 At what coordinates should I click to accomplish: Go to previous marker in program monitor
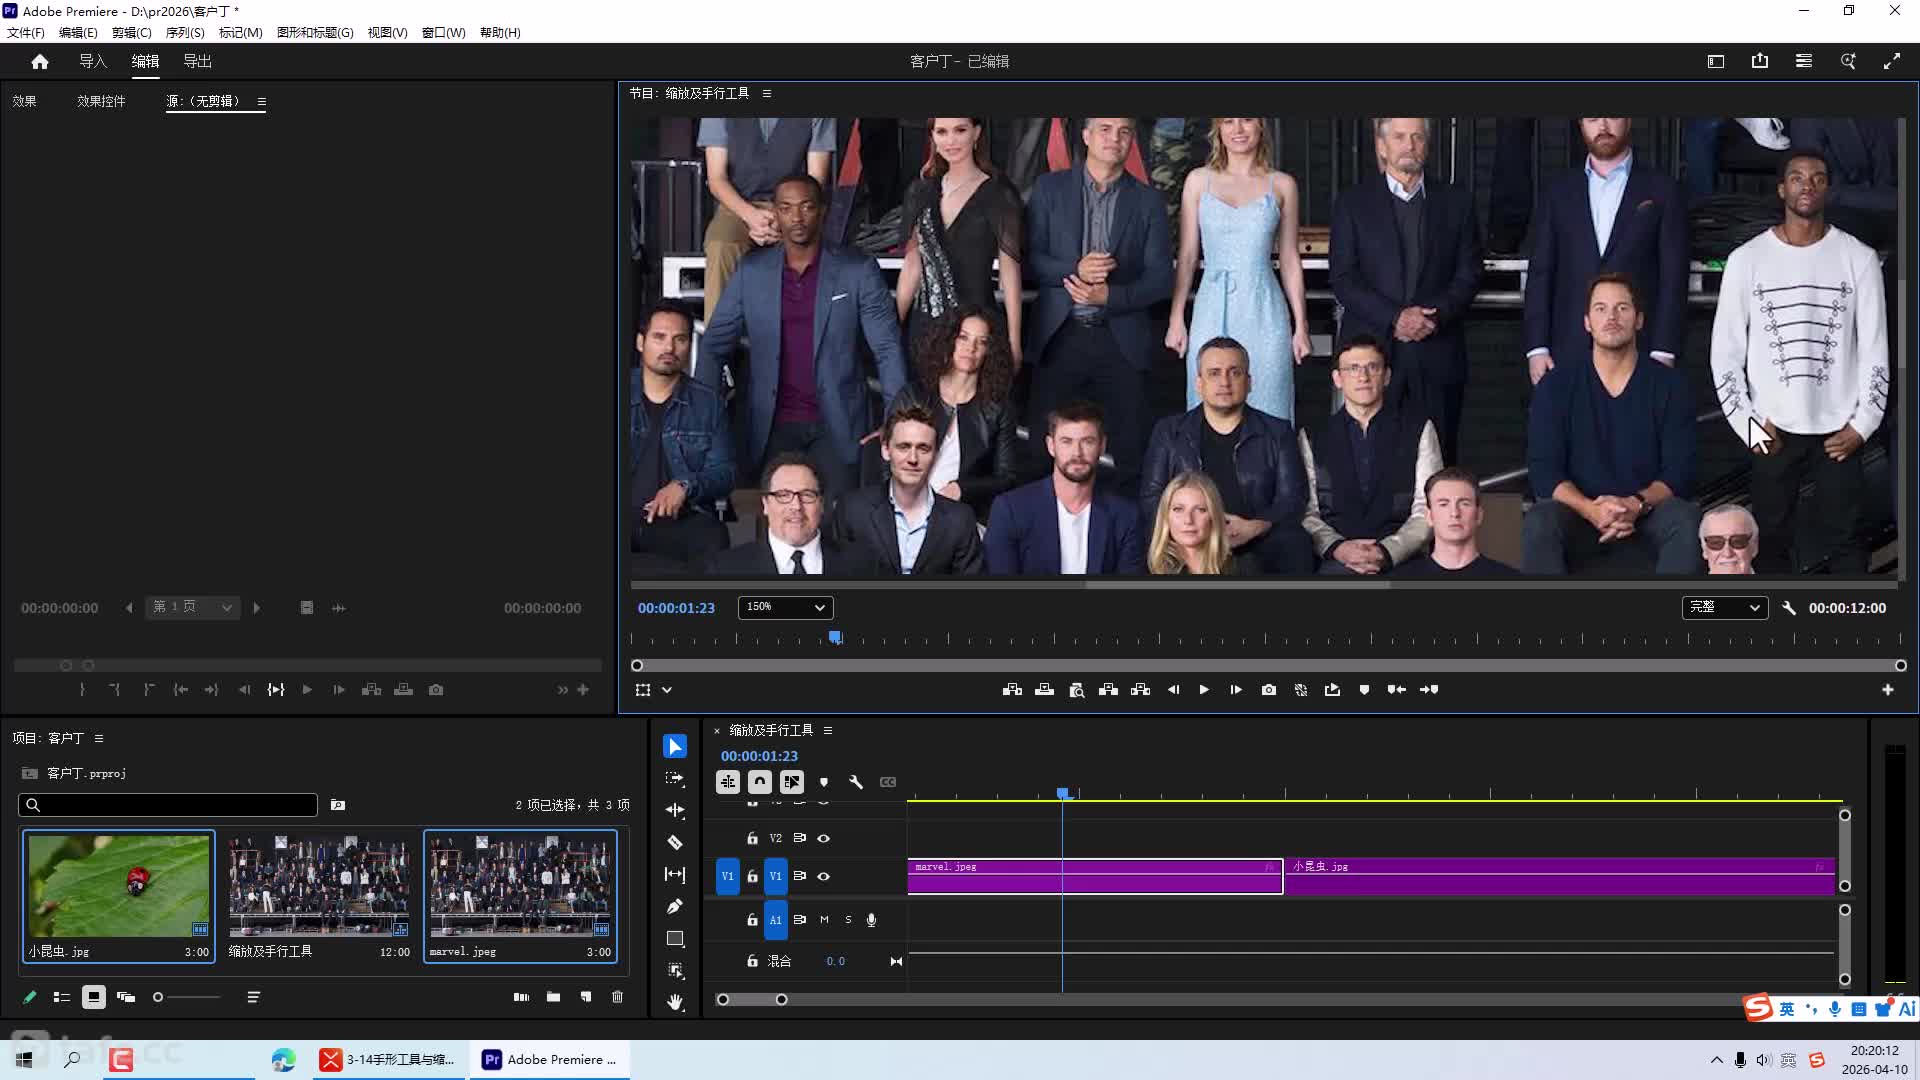pyautogui.click(x=1397, y=690)
